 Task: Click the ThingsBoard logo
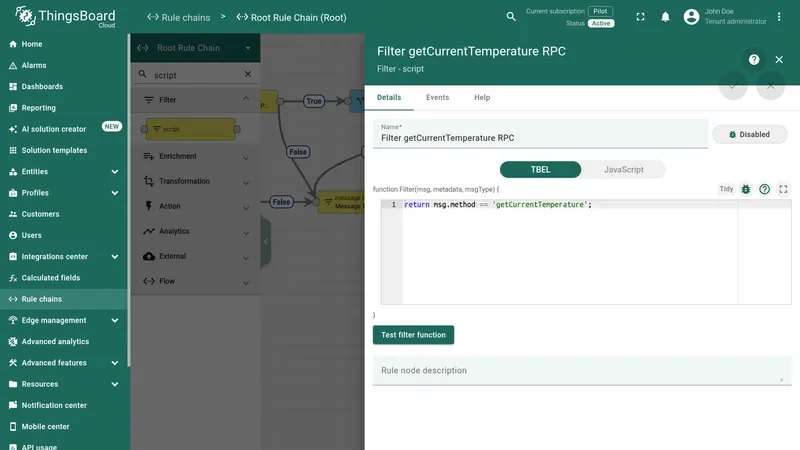click(x=65, y=17)
